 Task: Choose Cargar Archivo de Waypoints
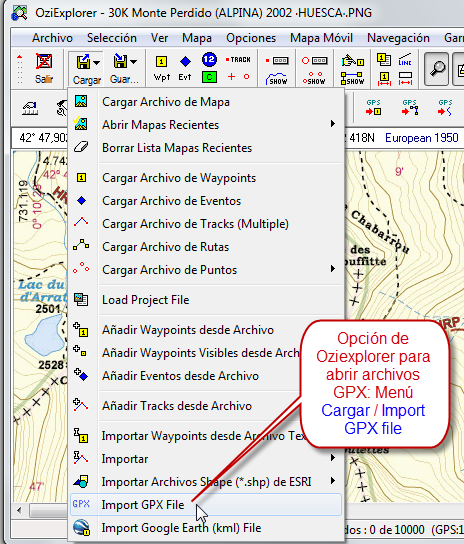coord(206,178)
